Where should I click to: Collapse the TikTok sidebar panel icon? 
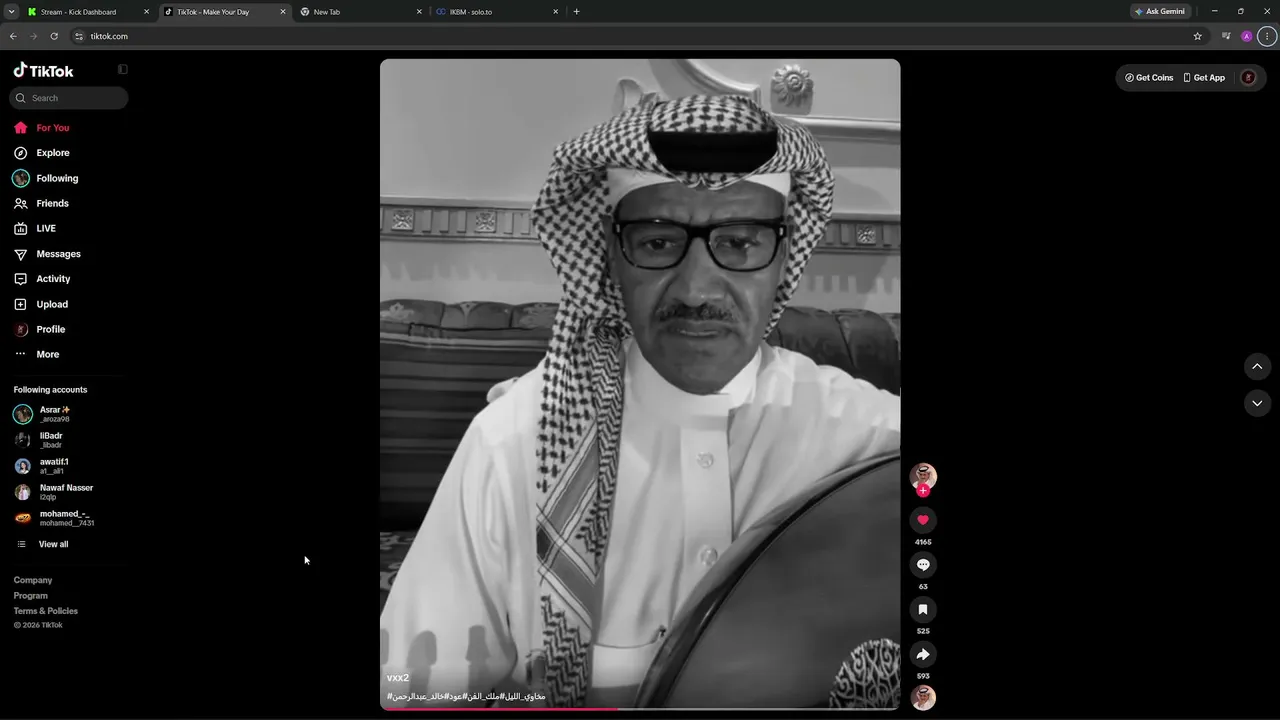(x=123, y=70)
